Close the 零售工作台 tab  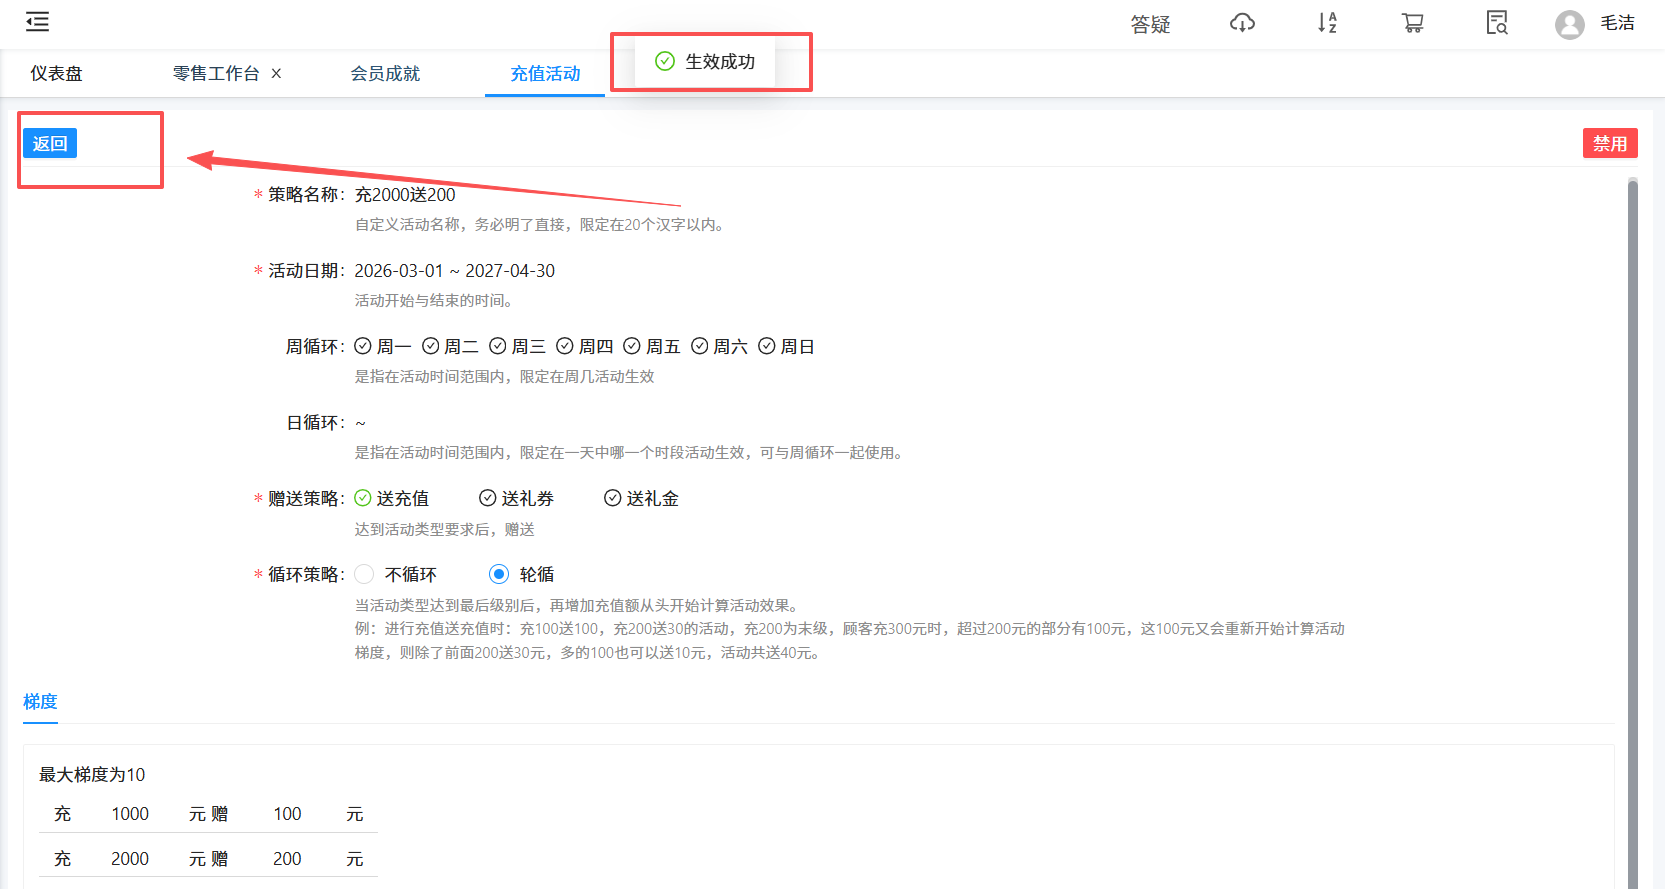(276, 73)
